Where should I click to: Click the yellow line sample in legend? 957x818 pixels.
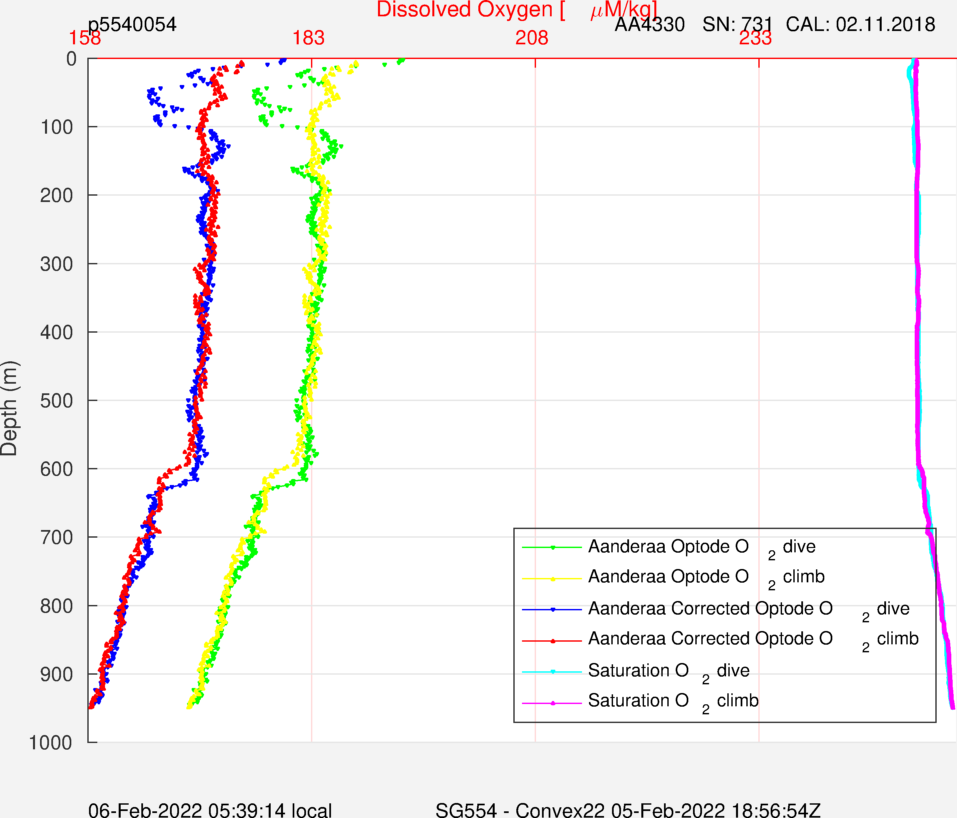click(552, 578)
